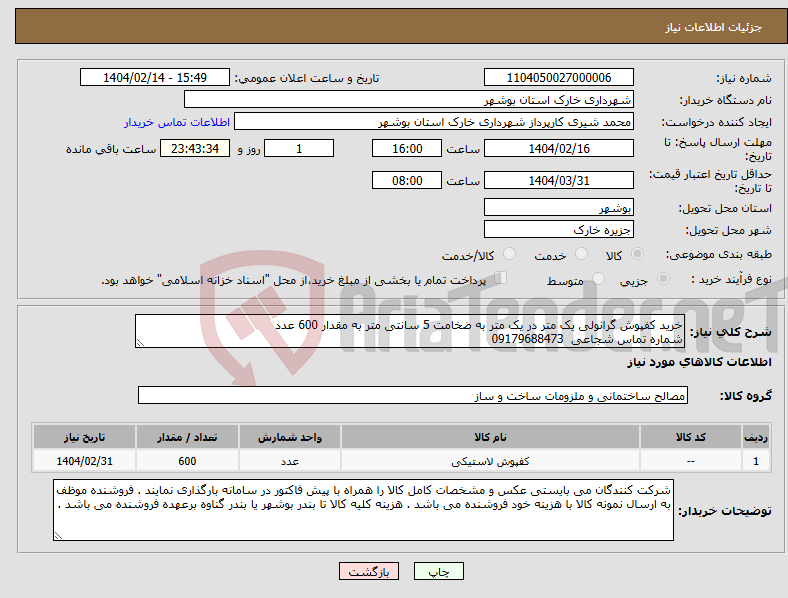Click the جزئیات اطلاعات نیاز page title
Screen dimensions: 788x598
click(x=714, y=27)
